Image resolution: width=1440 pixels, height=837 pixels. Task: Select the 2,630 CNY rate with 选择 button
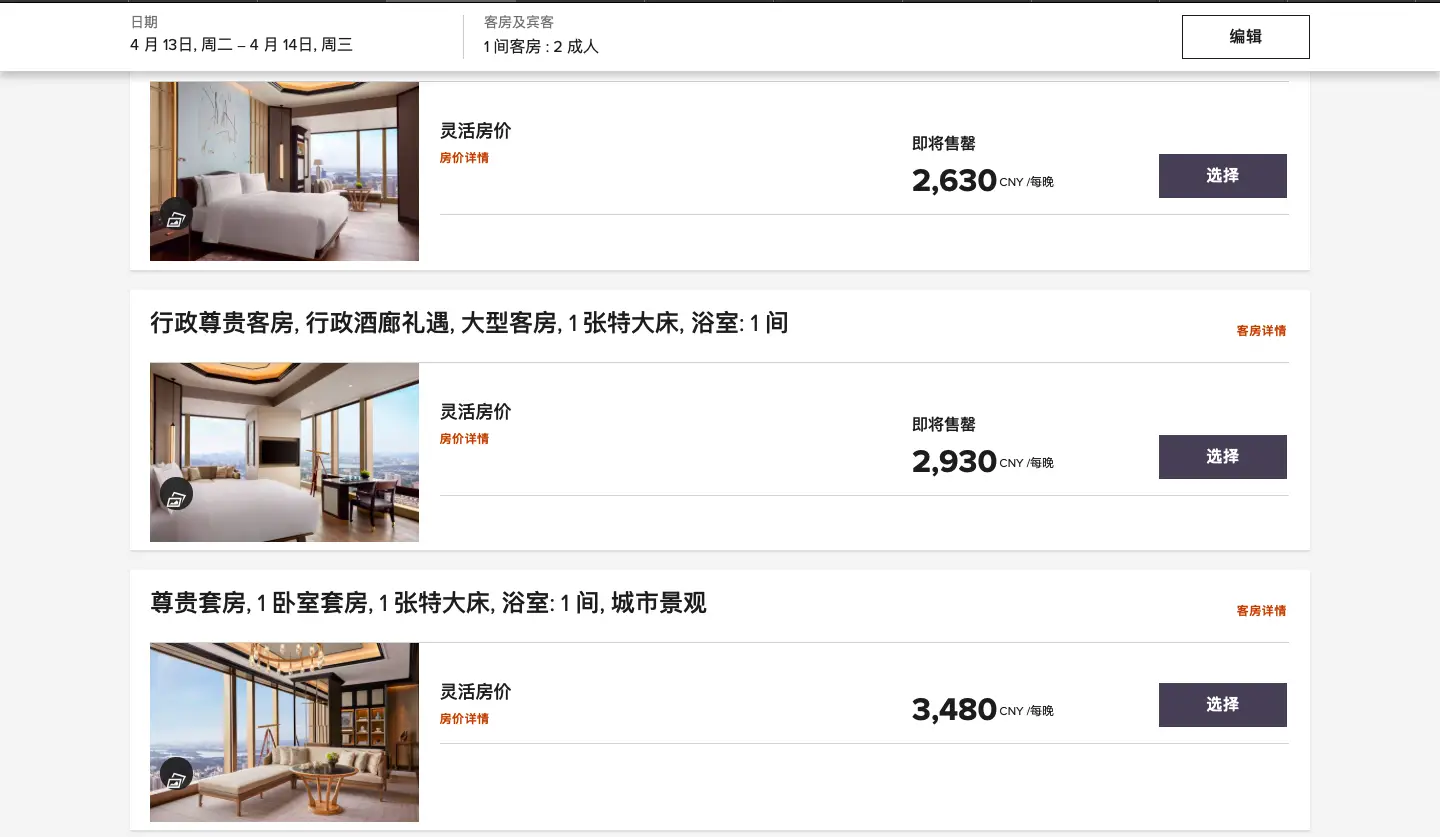pyautogui.click(x=1222, y=176)
